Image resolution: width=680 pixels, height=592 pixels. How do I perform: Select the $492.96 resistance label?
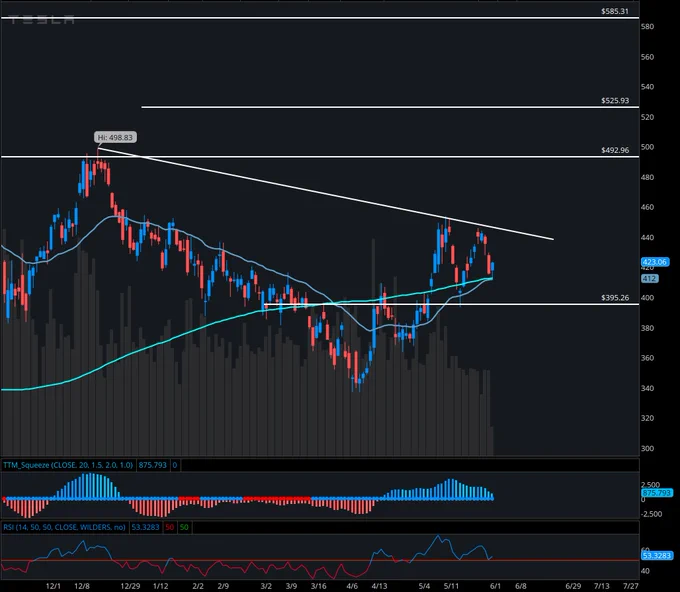pyautogui.click(x=615, y=150)
